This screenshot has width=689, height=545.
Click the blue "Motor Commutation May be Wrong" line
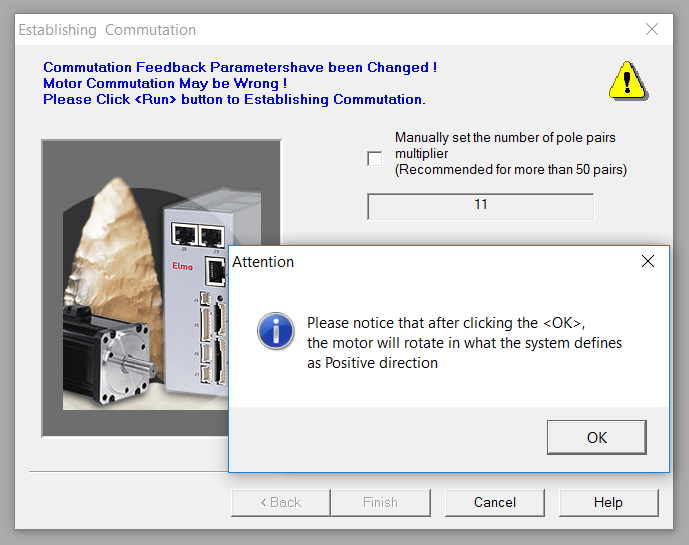165,83
